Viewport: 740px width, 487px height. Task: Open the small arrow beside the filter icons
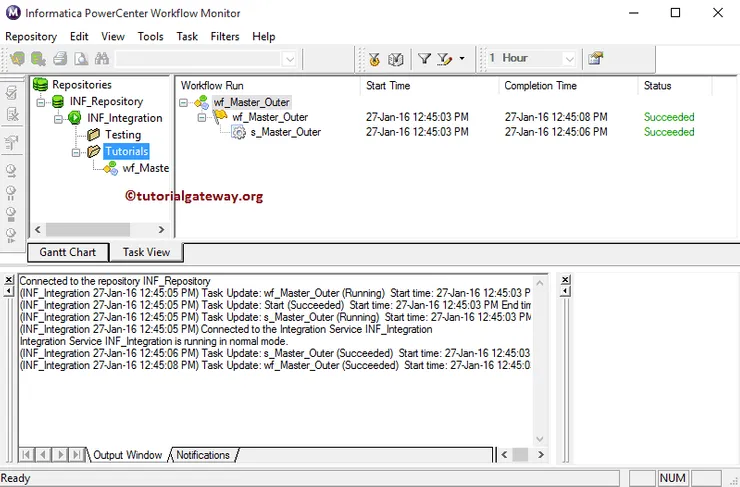[462, 59]
